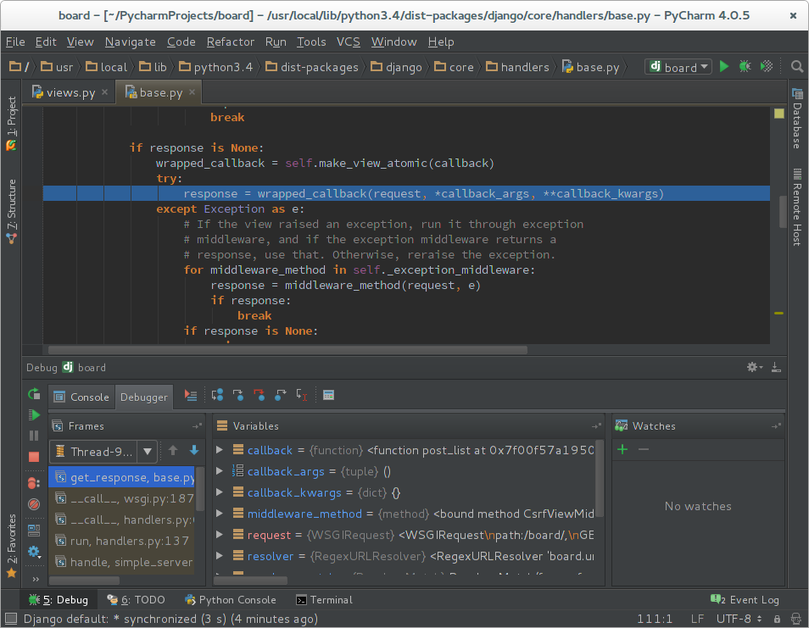The image size is (809, 628).
Task: Click Step Into debugger icon
Action: (x=238, y=395)
